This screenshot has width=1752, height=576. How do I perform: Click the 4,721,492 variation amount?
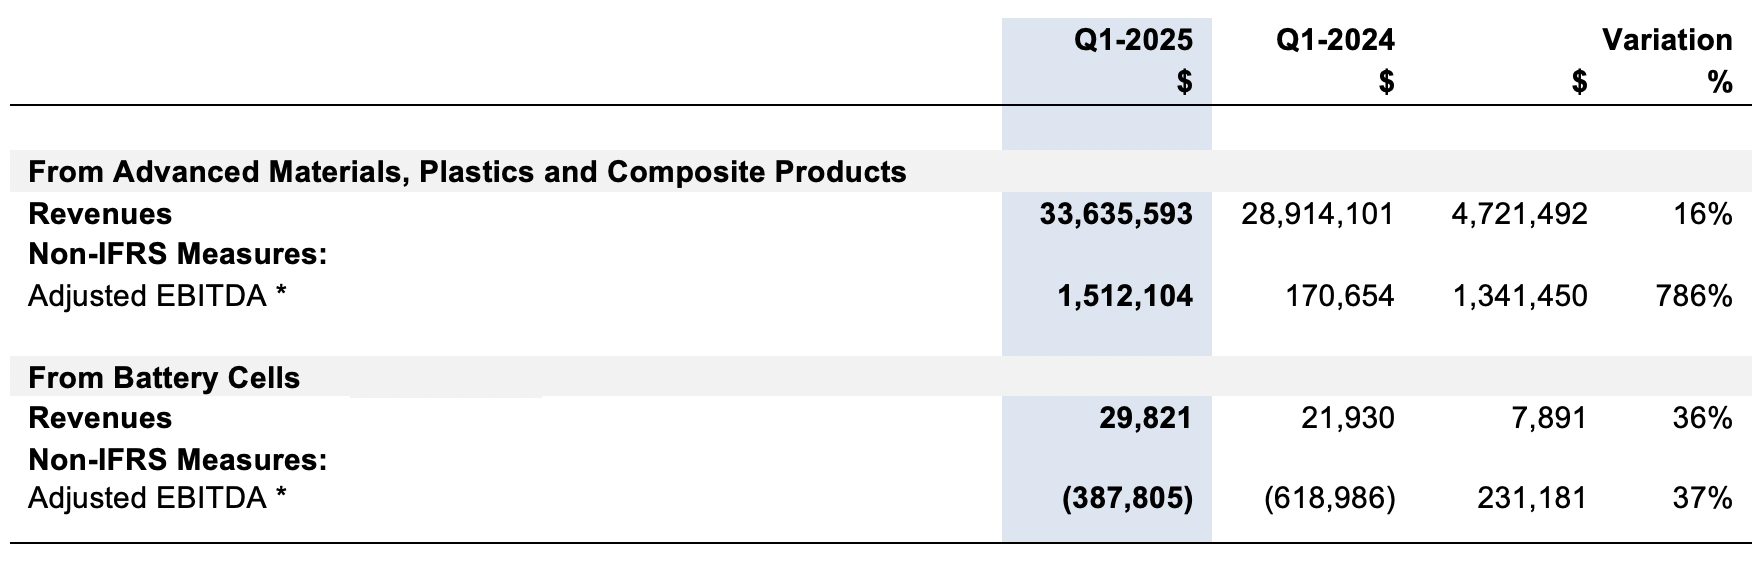point(1519,214)
